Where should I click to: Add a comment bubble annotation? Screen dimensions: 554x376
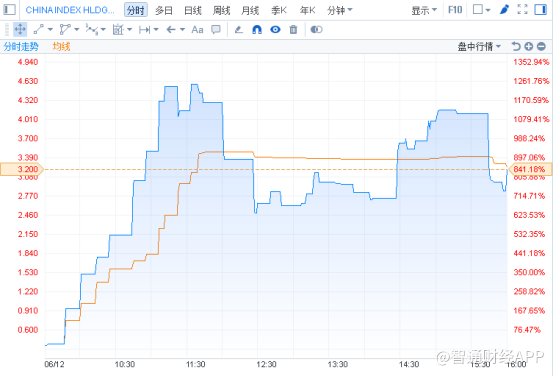pyautogui.click(x=216, y=29)
